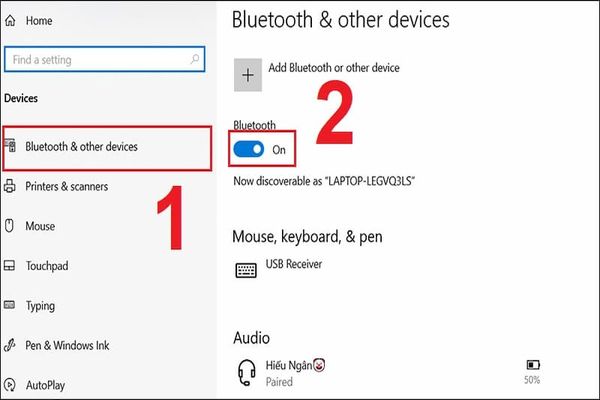600x400 pixels.
Task: Click the Pen & Windows Ink icon
Action: point(9,346)
